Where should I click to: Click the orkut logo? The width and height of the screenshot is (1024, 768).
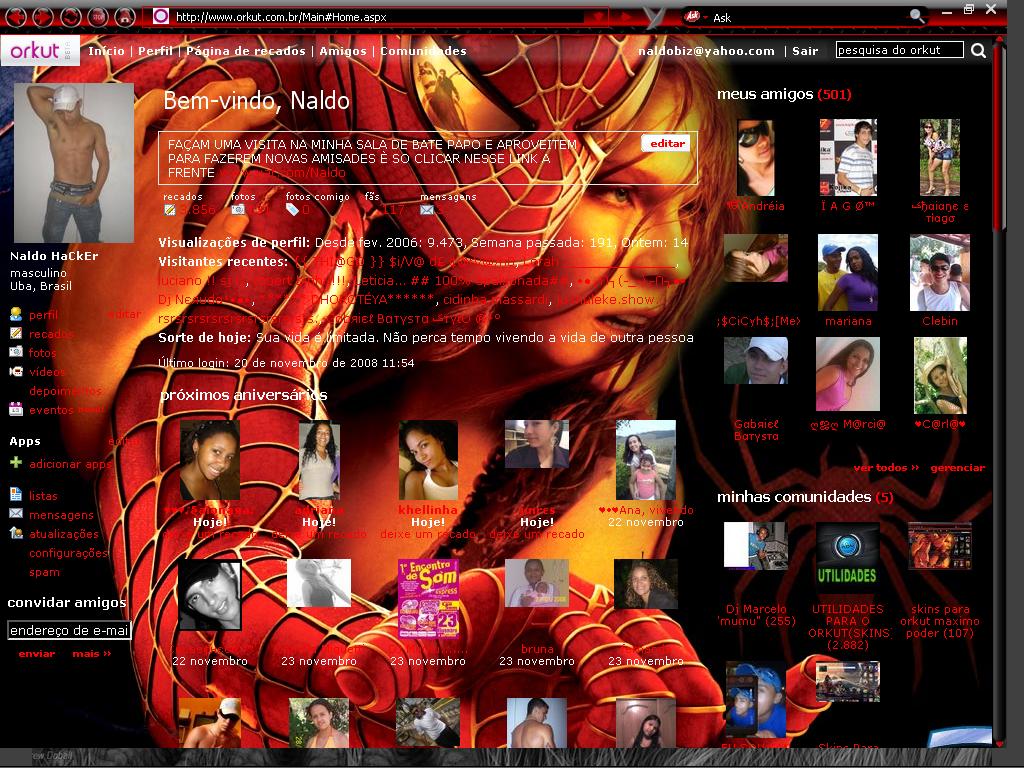pyautogui.click(x=40, y=50)
